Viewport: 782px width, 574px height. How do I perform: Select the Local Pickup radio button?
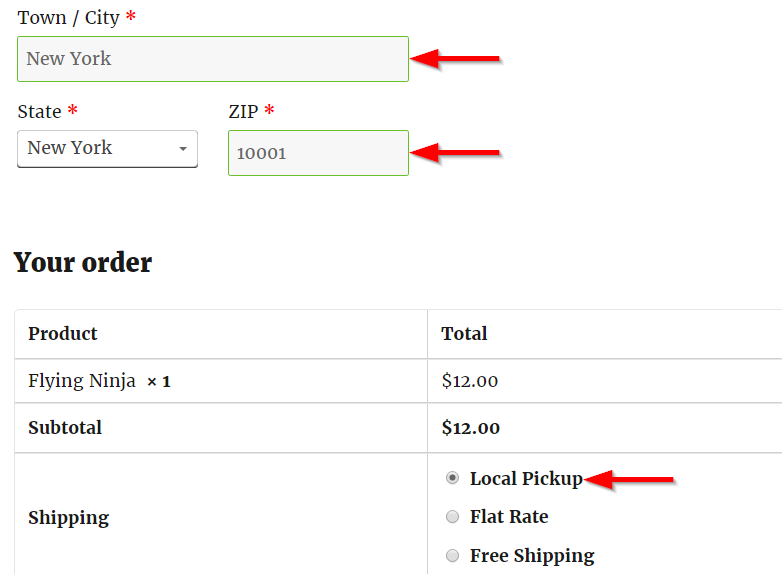(452, 479)
